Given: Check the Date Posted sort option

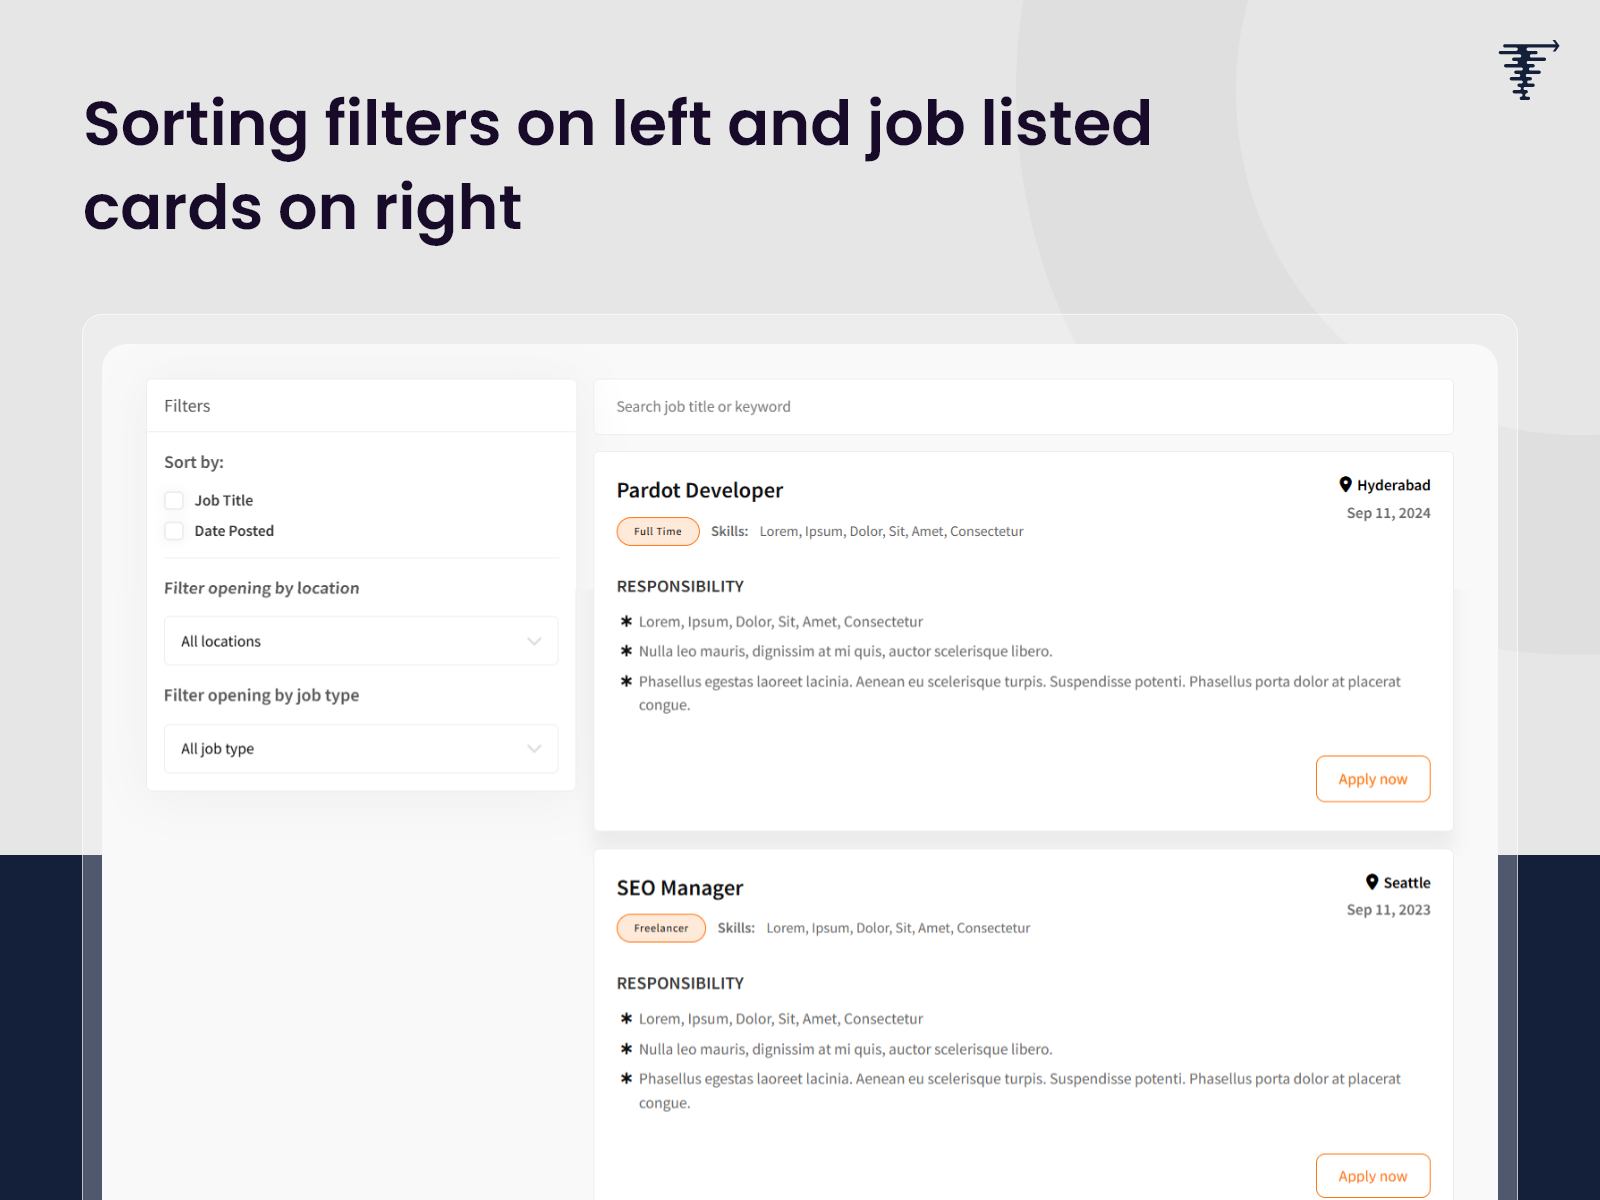Looking at the screenshot, I should point(174,531).
